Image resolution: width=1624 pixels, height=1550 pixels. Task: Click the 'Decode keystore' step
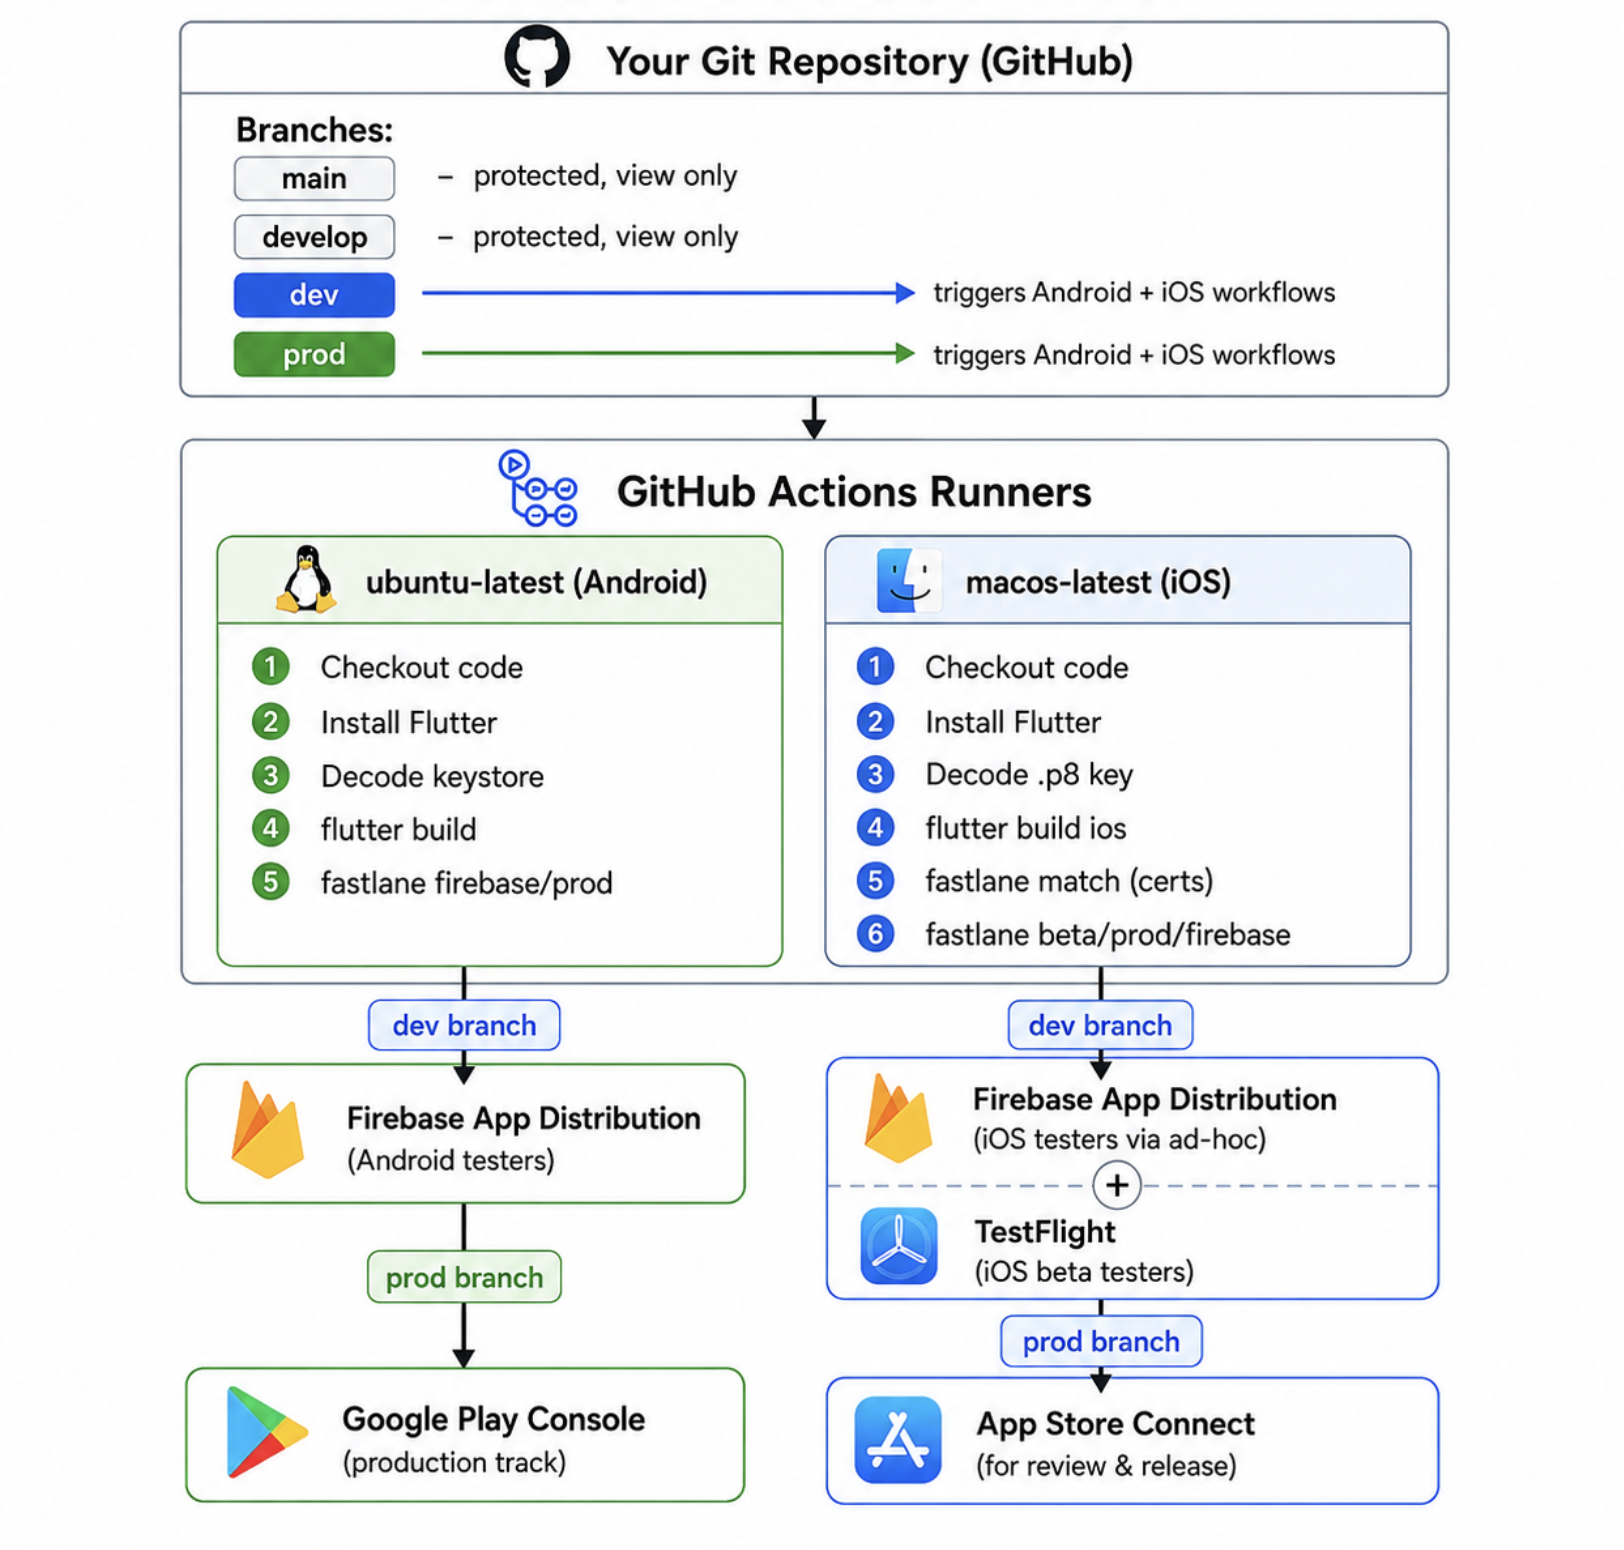tap(432, 776)
